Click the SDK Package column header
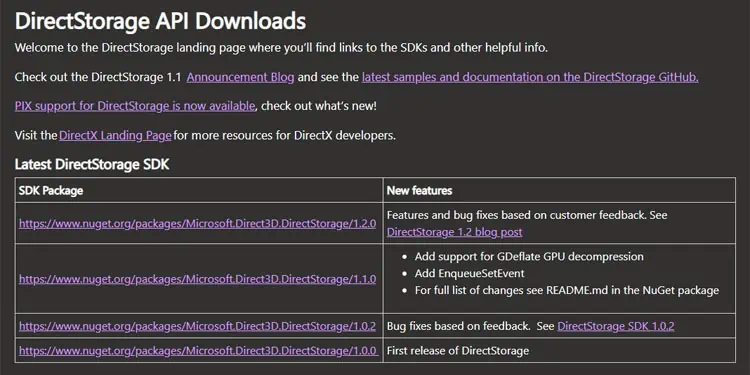 click(x=51, y=190)
